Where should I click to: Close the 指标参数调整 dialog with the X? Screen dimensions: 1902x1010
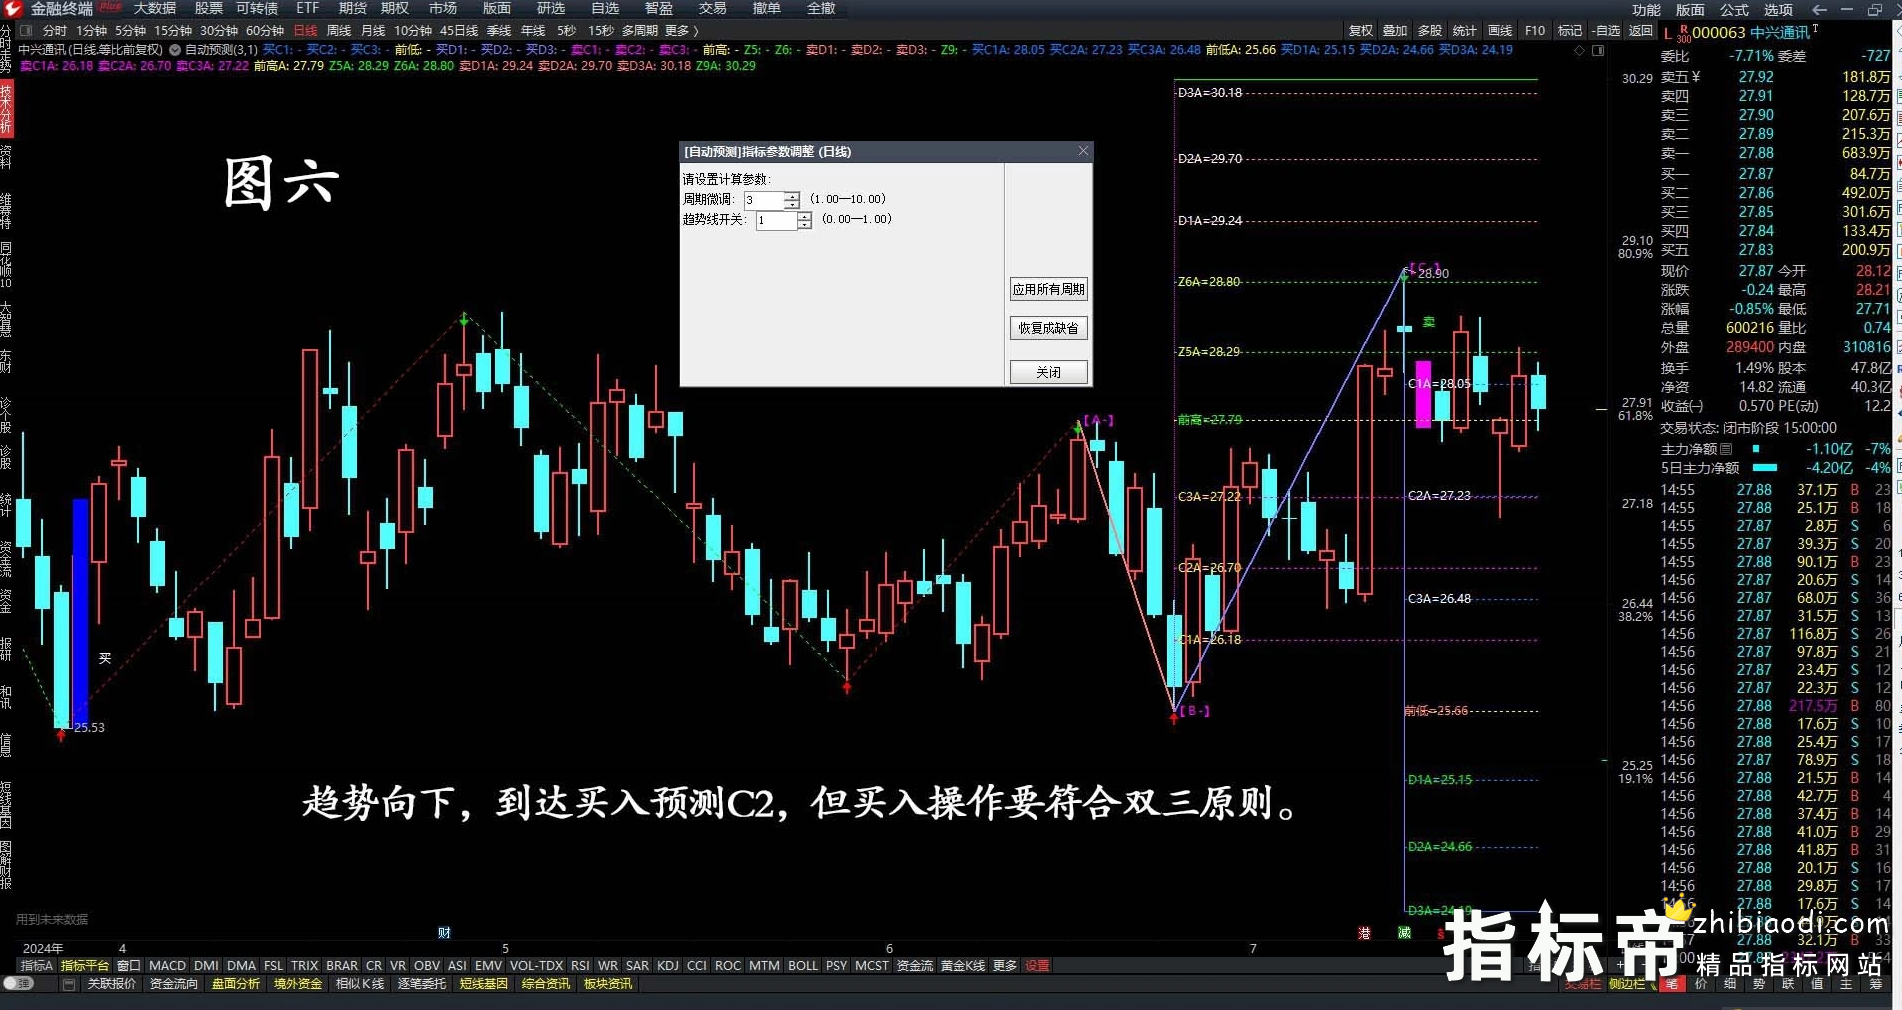coord(1083,151)
